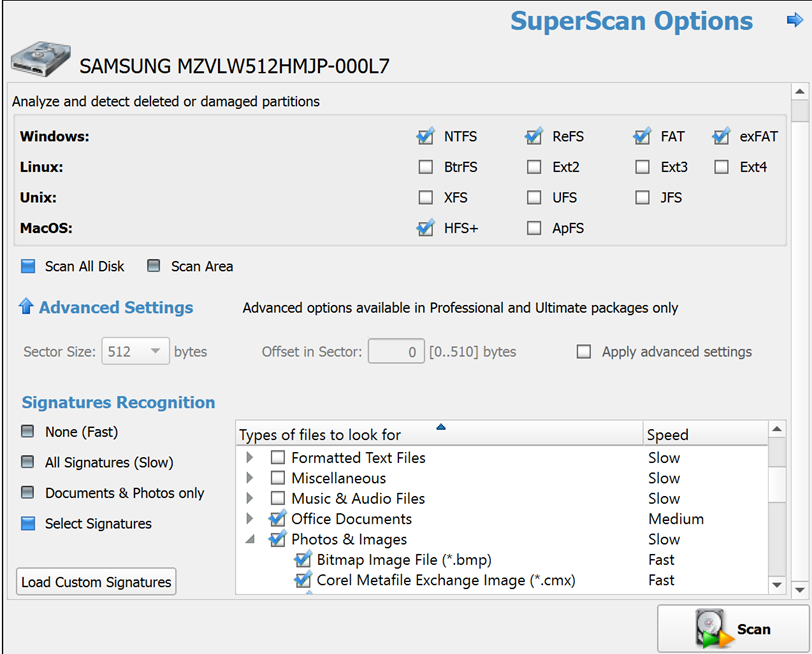Uncheck Bitmap Image File (*.bmp)
The height and width of the screenshot is (654, 812).
(x=303, y=559)
